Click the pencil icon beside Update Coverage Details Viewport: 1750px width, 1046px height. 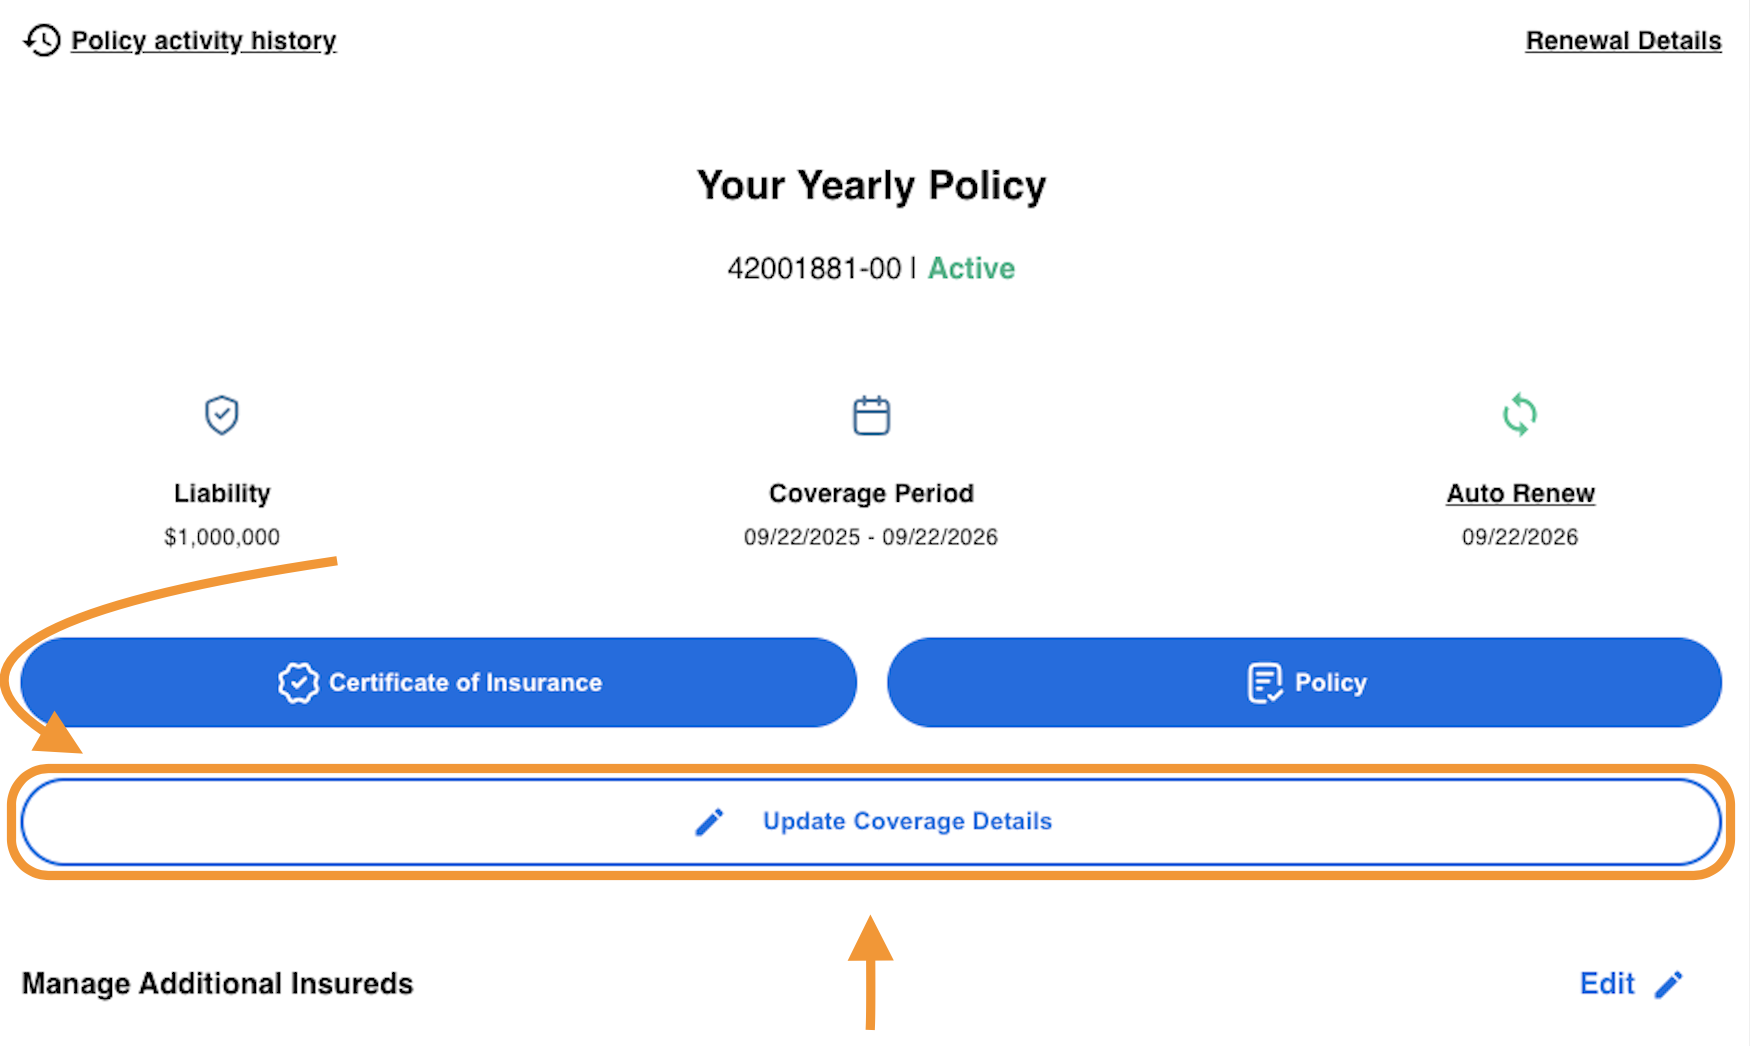(x=709, y=821)
